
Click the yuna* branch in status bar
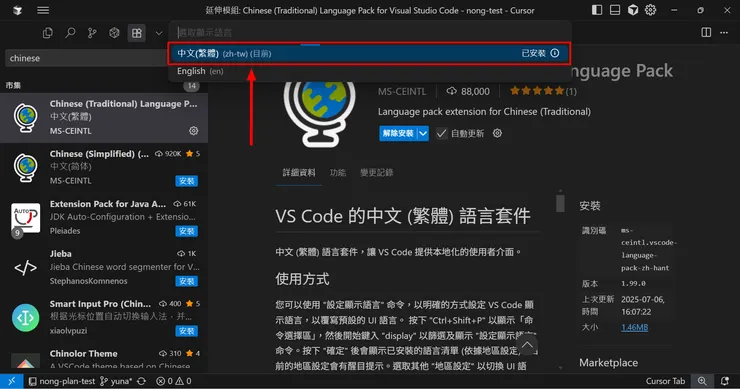[116, 381]
